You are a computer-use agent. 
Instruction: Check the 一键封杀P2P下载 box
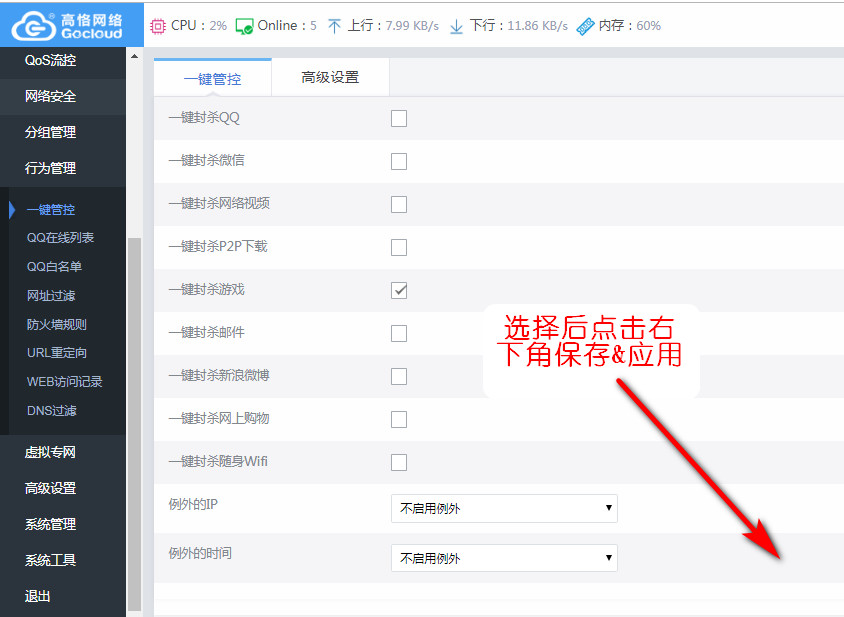click(399, 248)
